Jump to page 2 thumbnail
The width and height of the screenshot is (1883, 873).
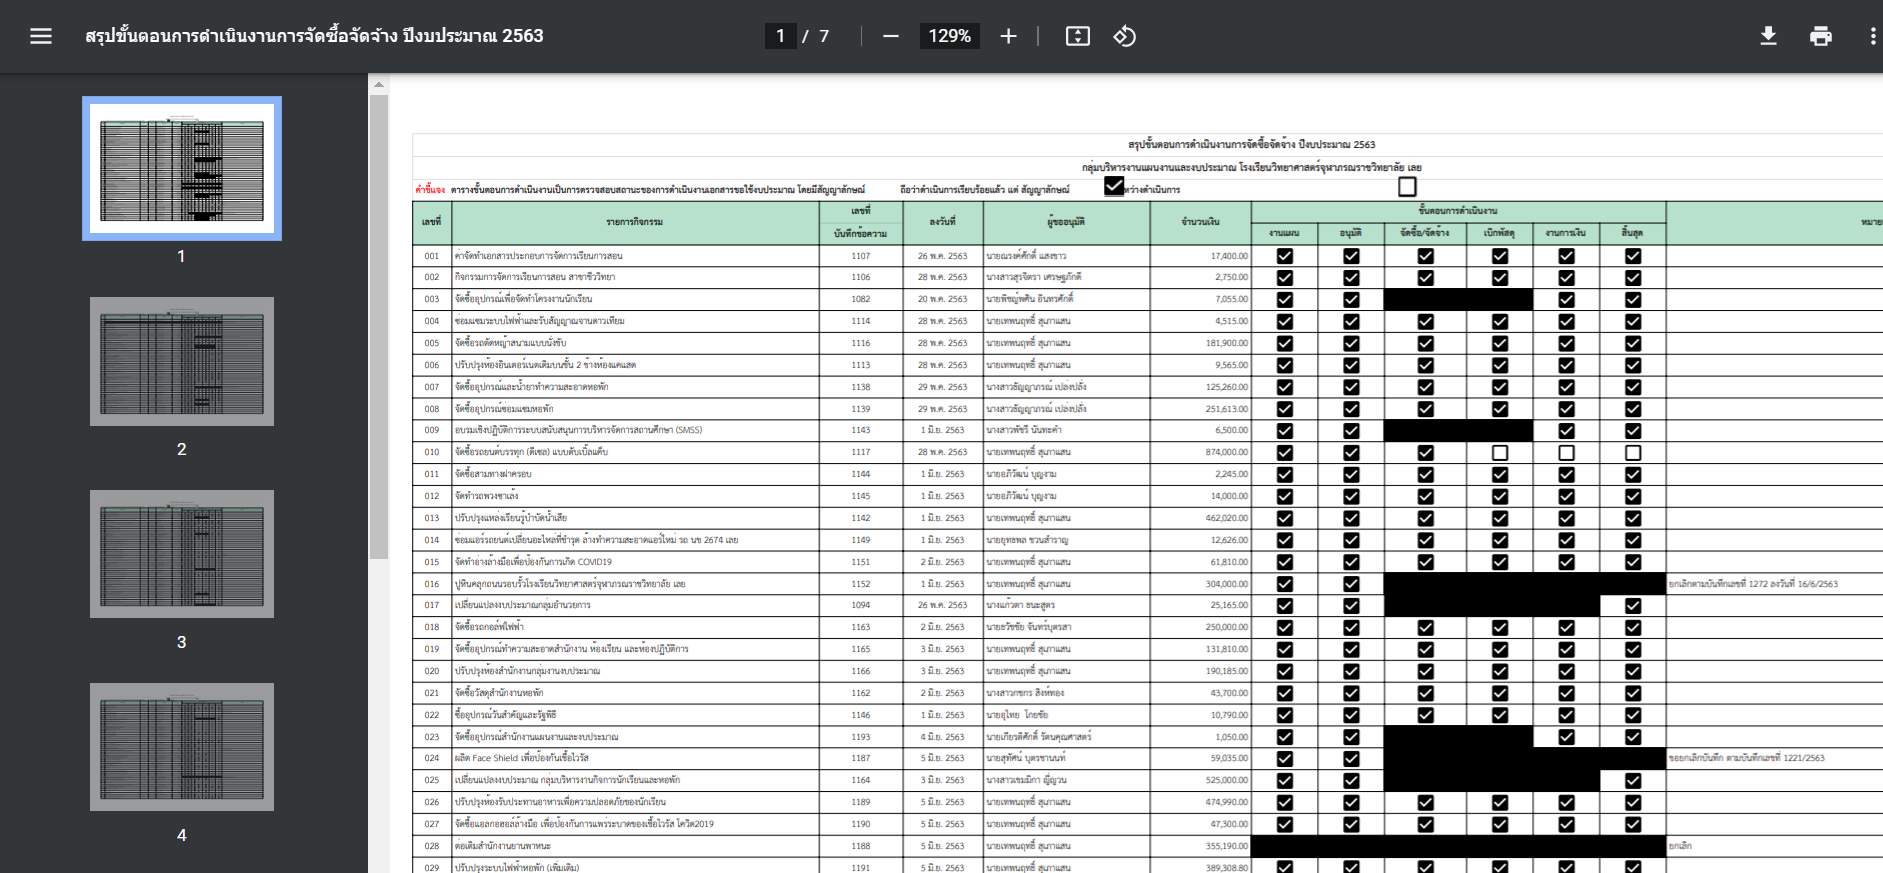pyautogui.click(x=182, y=361)
